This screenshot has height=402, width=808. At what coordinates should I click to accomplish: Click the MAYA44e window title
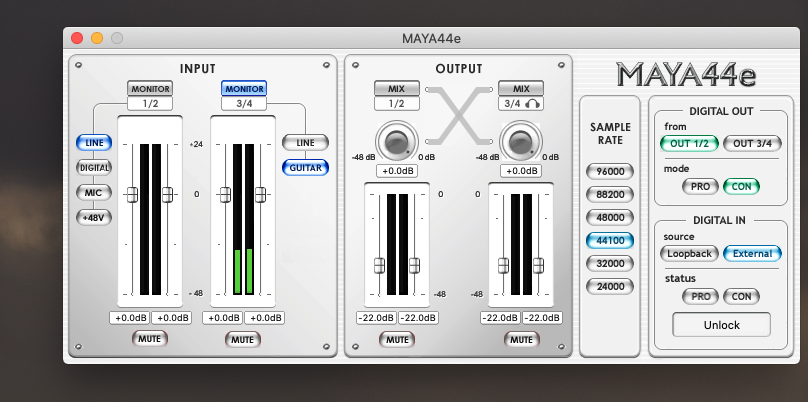[x=431, y=39]
